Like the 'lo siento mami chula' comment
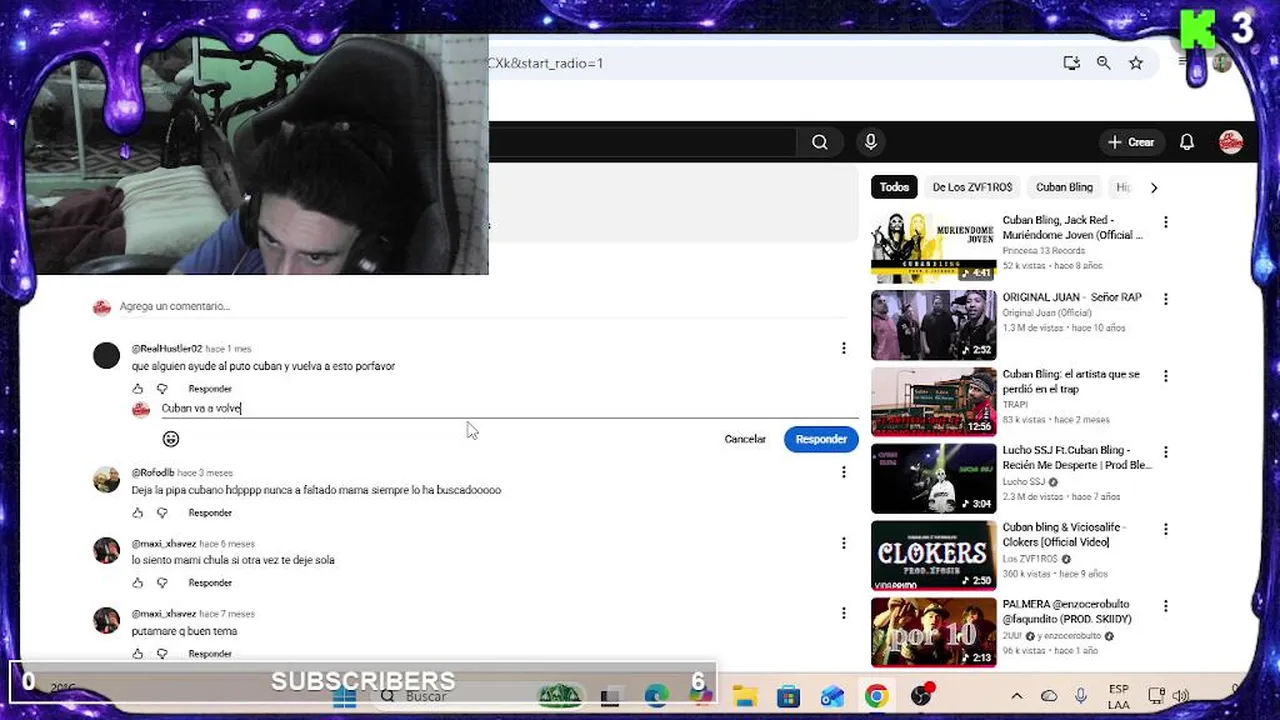The width and height of the screenshot is (1280, 720). tap(138, 583)
